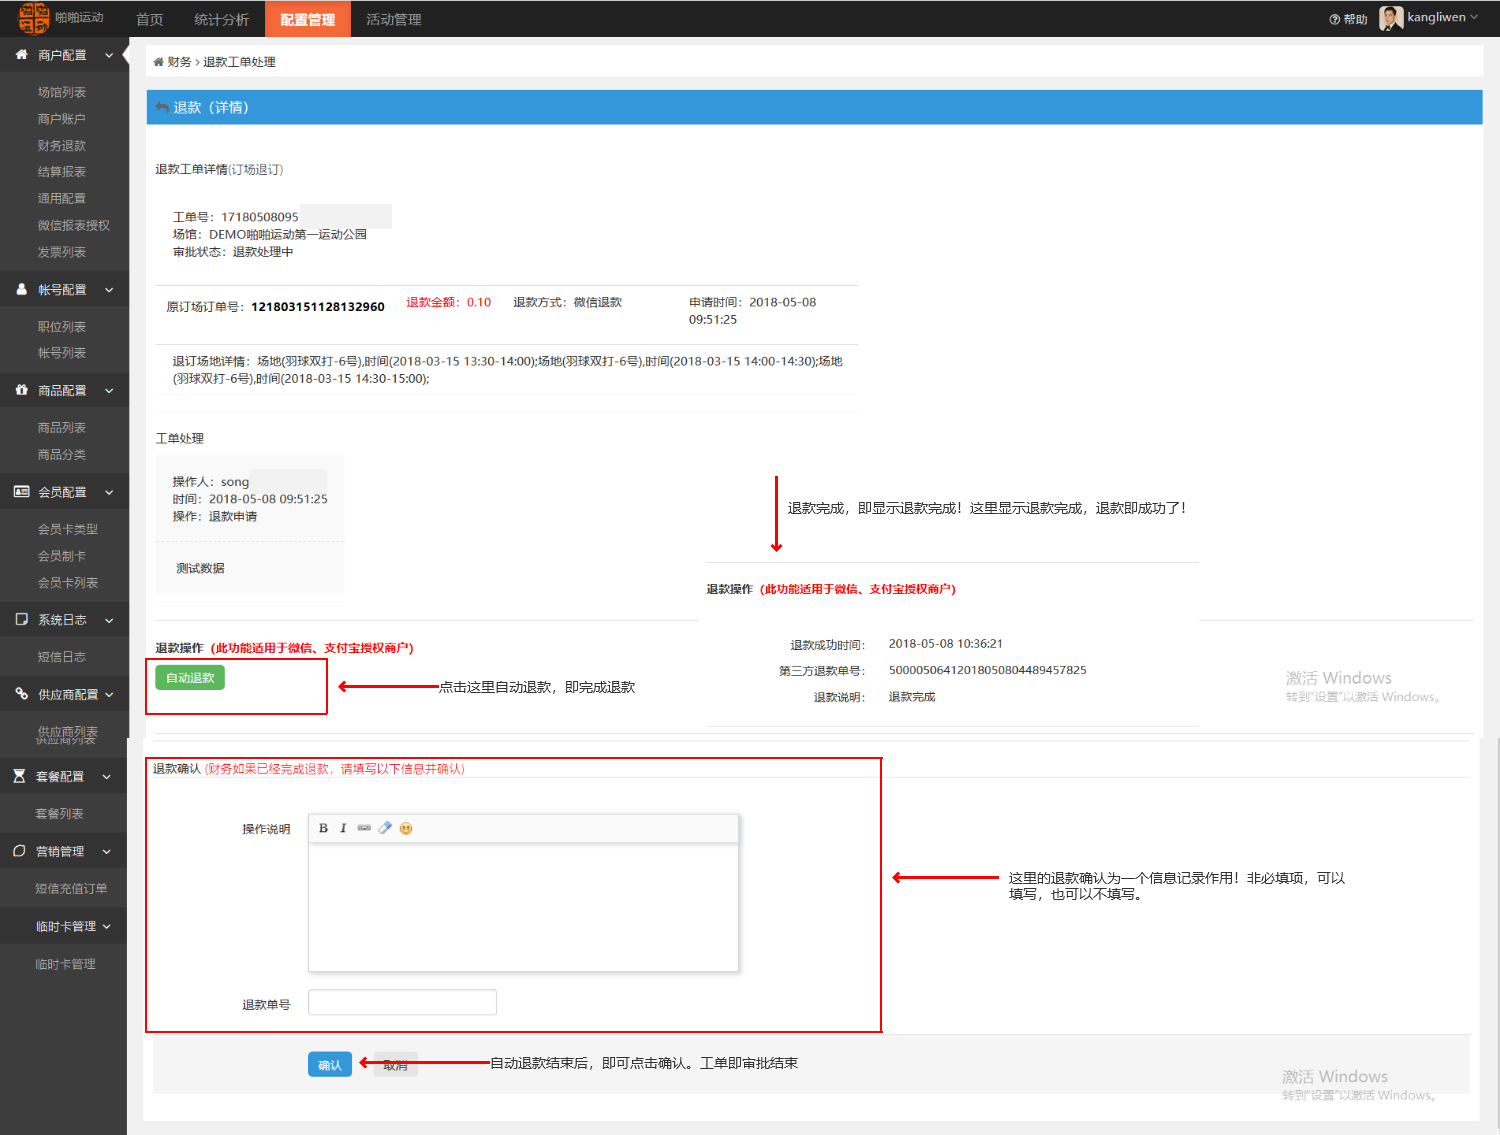This screenshot has width=1500, height=1135.
Task: Open 微信报表授权 in the sidebar
Action: [x=74, y=226]
